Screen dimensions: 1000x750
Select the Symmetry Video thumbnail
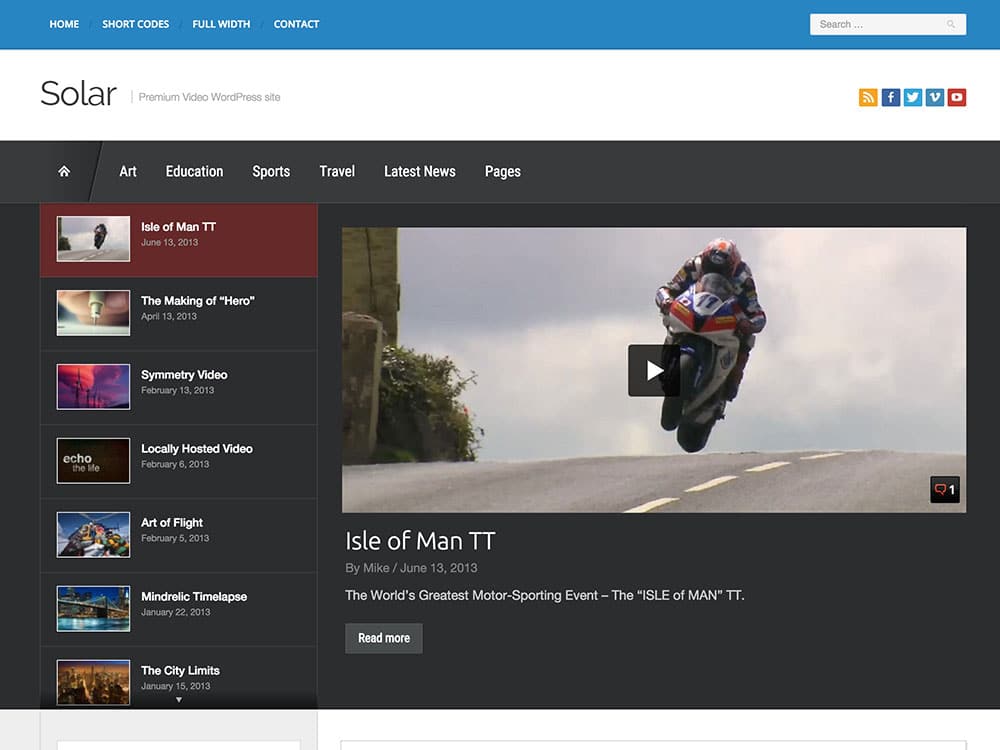(x=93, y=386)
